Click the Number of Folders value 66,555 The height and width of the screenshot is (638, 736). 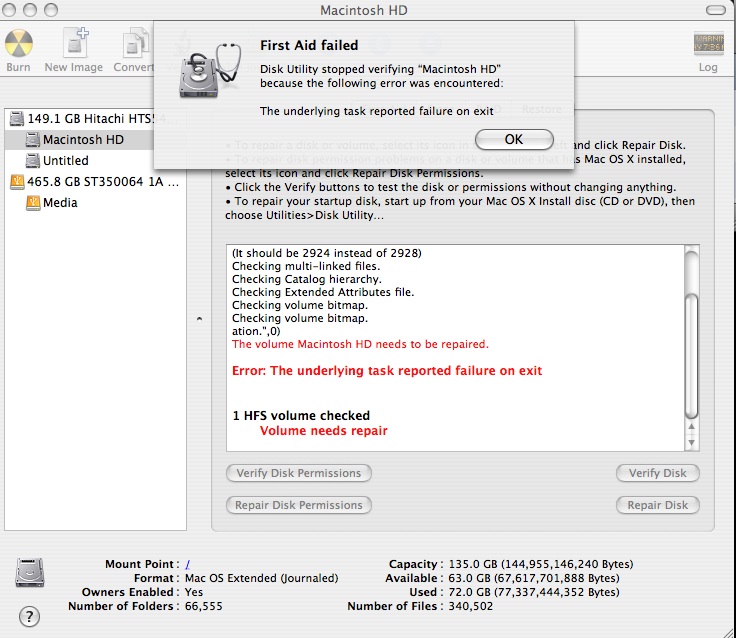pyautogui.click(x=203, y=606)
